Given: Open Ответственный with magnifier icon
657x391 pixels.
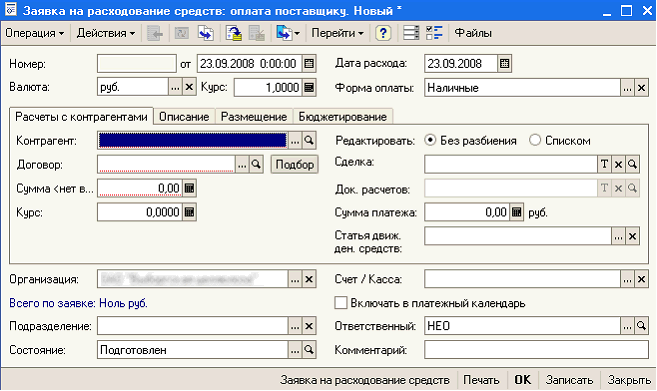Looking at the screenshot, I should click(x=641, y=326).
